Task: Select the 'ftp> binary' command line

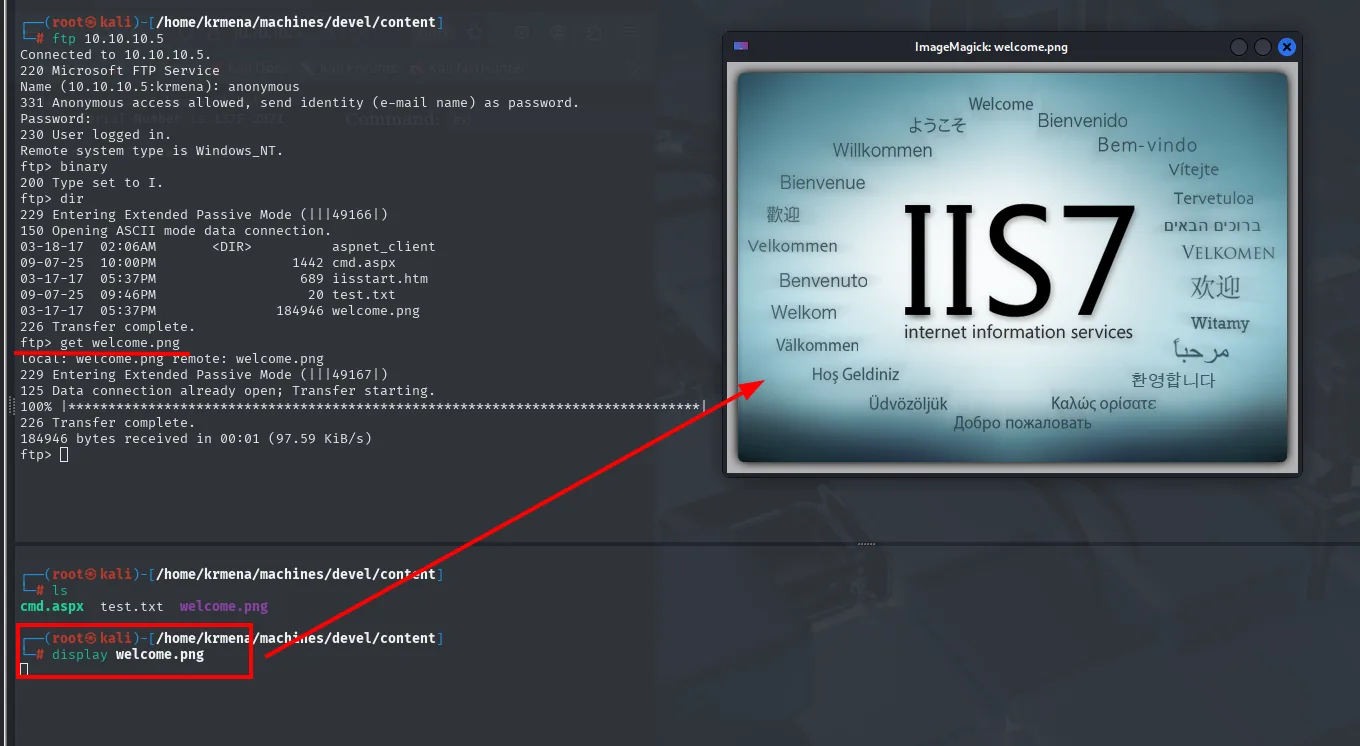Action: coord(64,166)
